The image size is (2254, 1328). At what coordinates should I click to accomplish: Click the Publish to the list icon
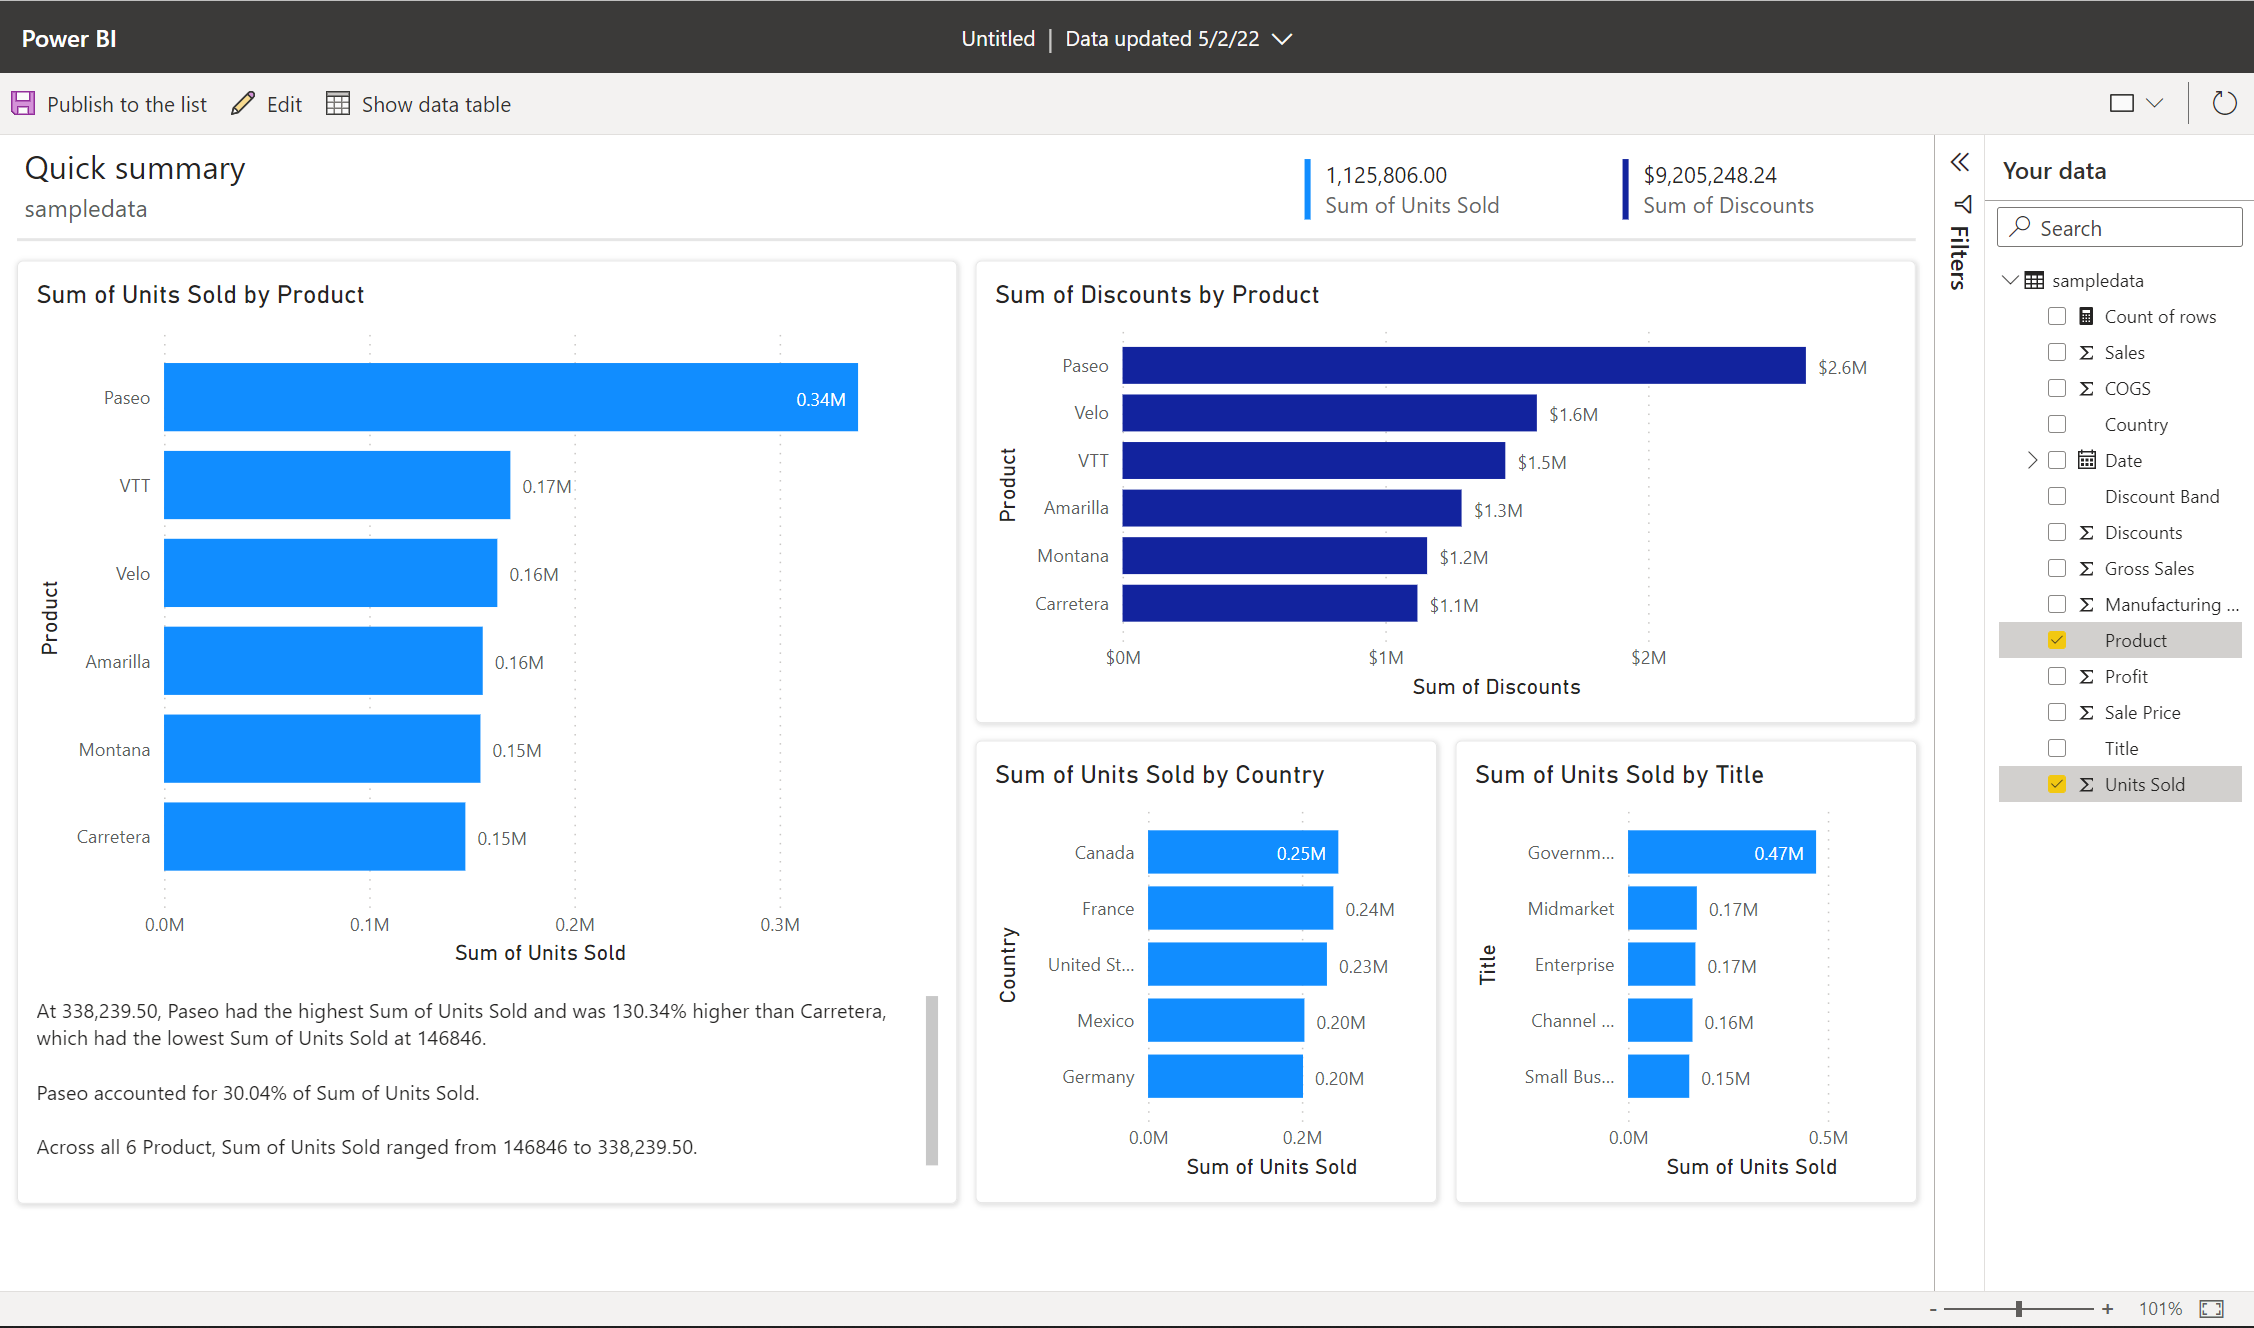[25, 104]
